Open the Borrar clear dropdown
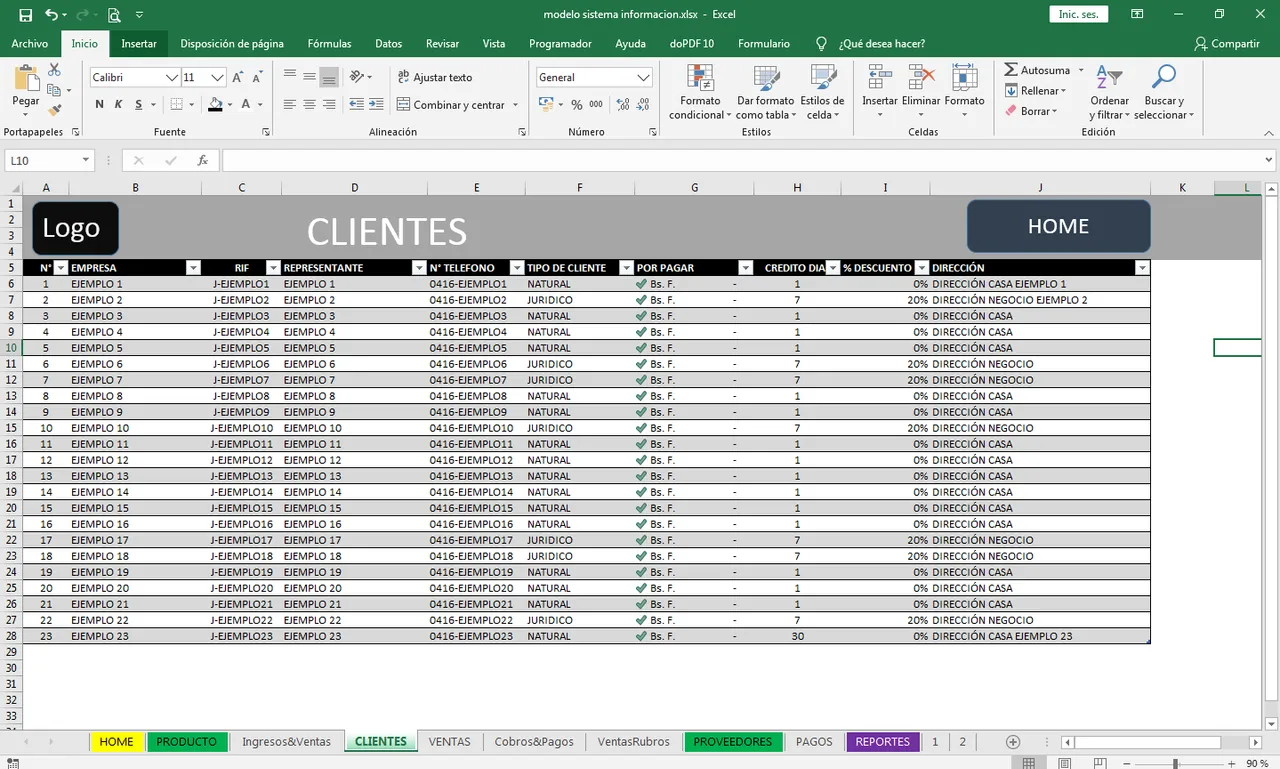 [1054, 111]
